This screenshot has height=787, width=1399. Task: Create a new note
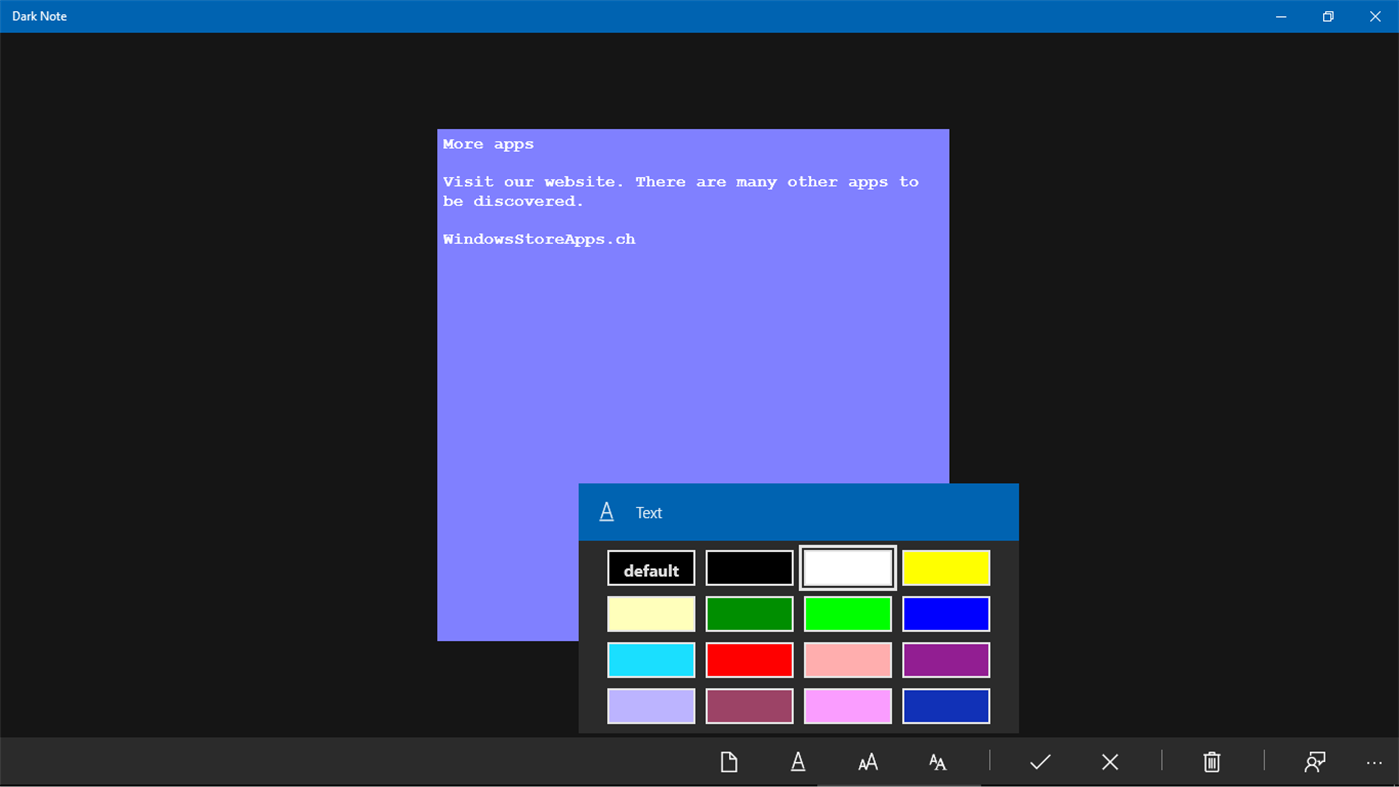pyautogui.click(x=729, y=761)
